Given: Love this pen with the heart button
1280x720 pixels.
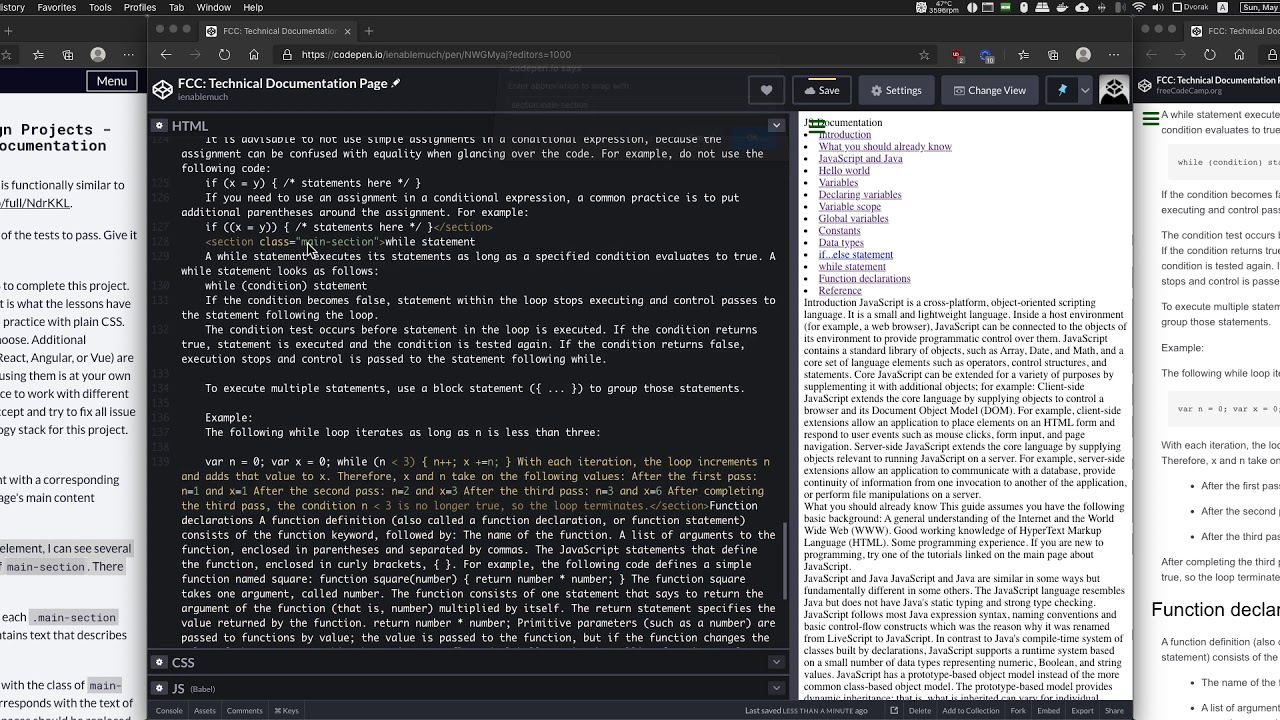Looking at the screenshot, I should pyautogui.click(x=766, y=90).
